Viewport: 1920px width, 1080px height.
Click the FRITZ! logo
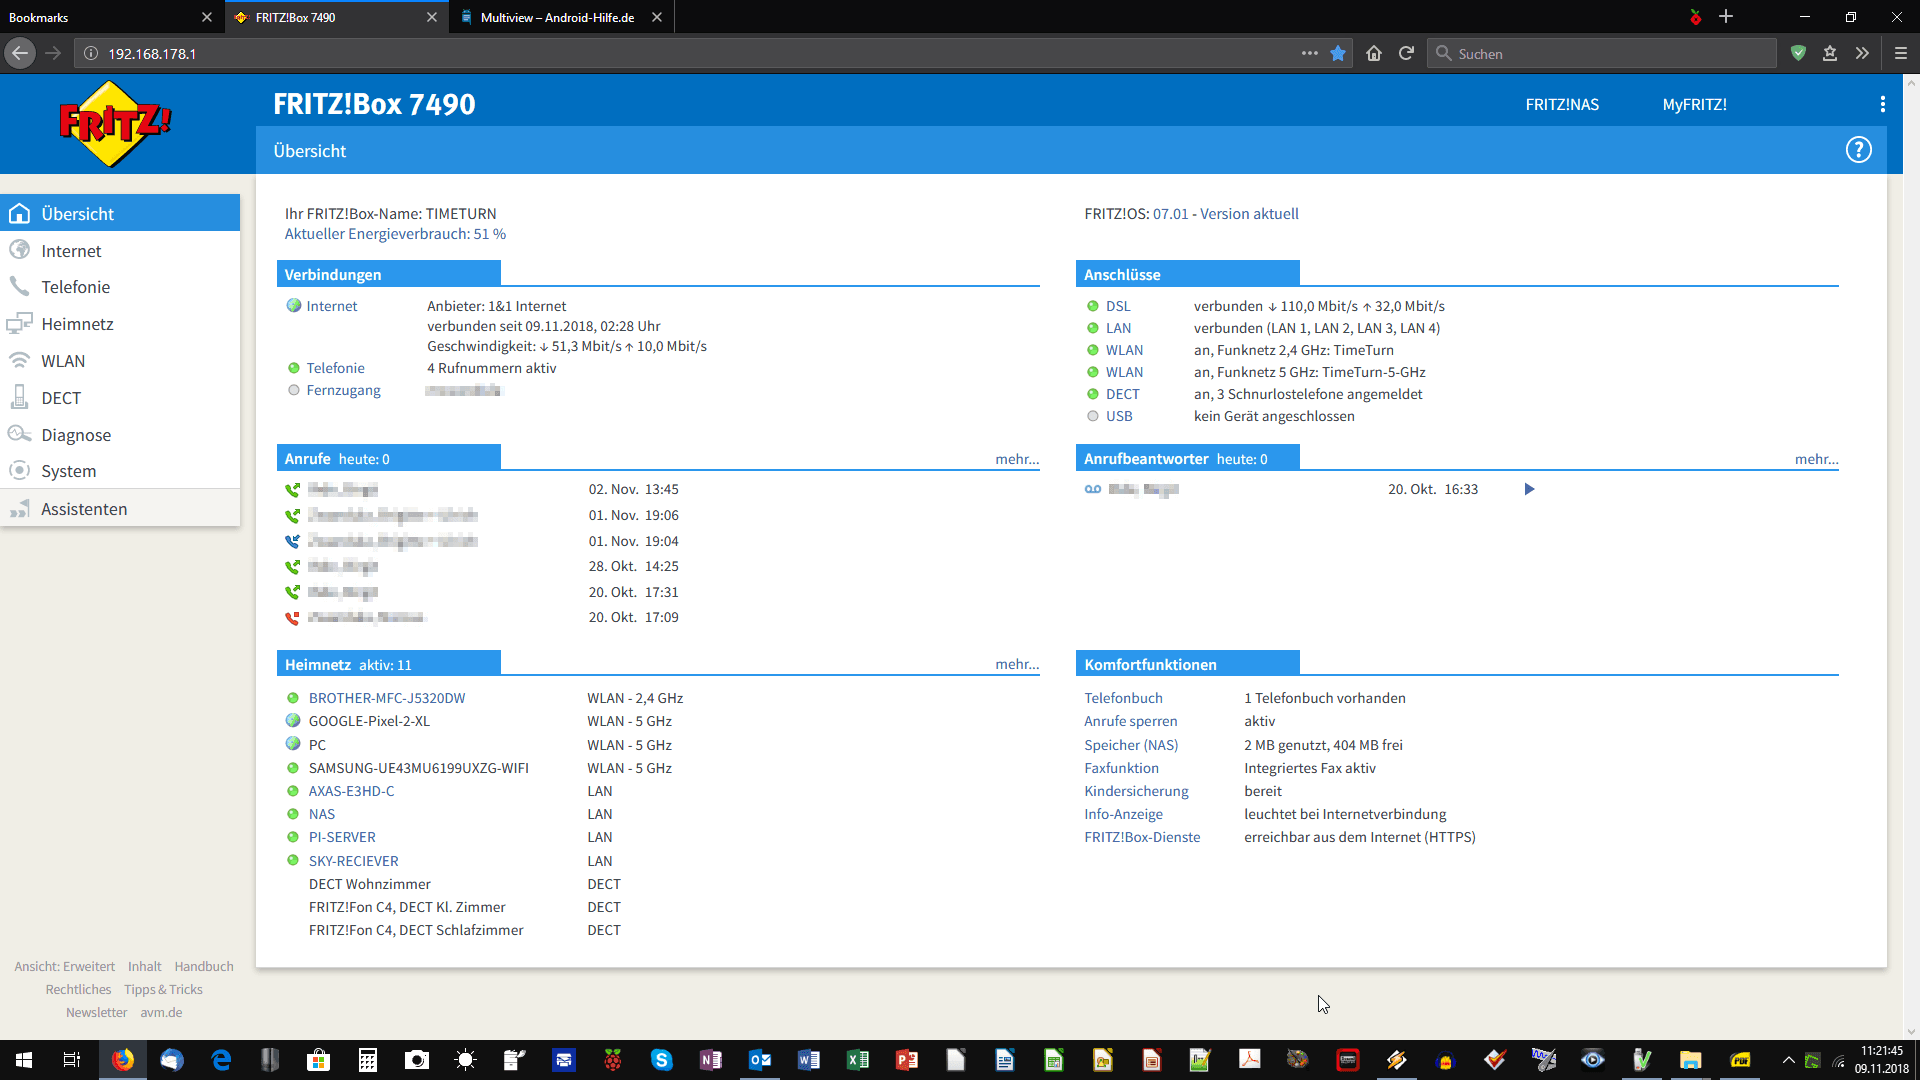coord(115,124)
